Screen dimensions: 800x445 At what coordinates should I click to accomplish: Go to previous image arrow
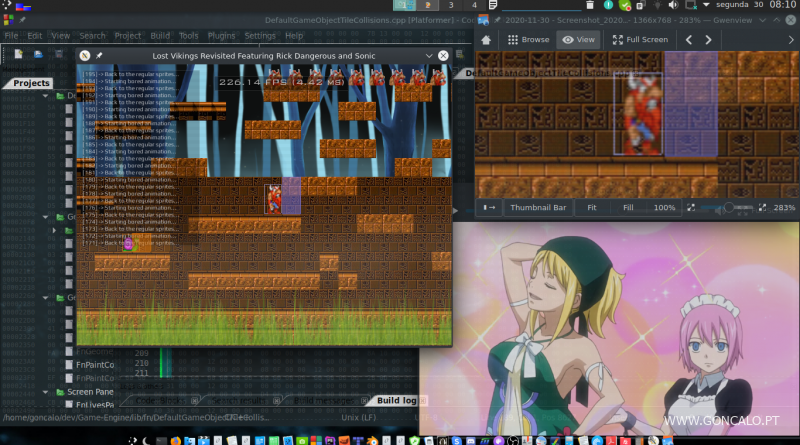click(x=688, y=40)
